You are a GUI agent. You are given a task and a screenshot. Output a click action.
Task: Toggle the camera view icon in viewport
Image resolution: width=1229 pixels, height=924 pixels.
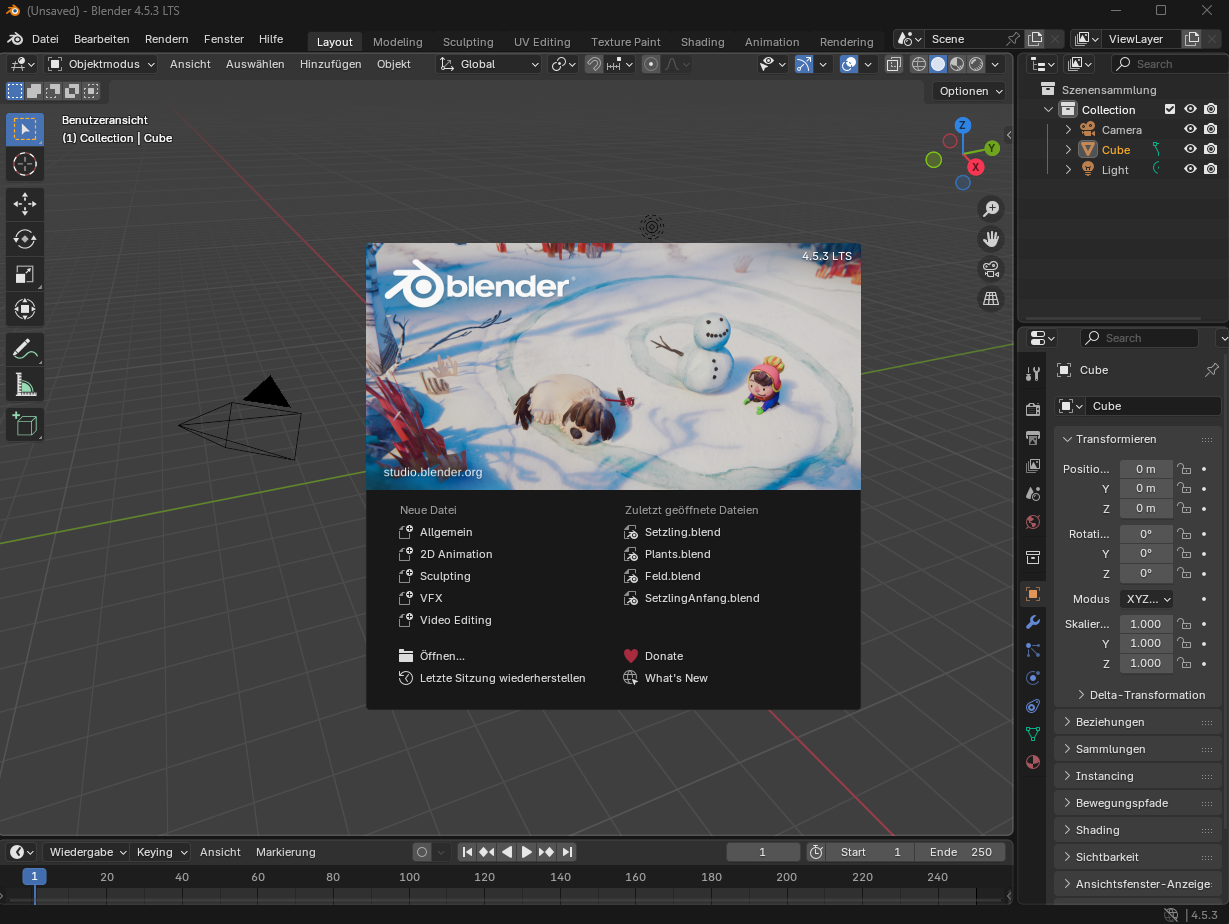coord(990,268)
